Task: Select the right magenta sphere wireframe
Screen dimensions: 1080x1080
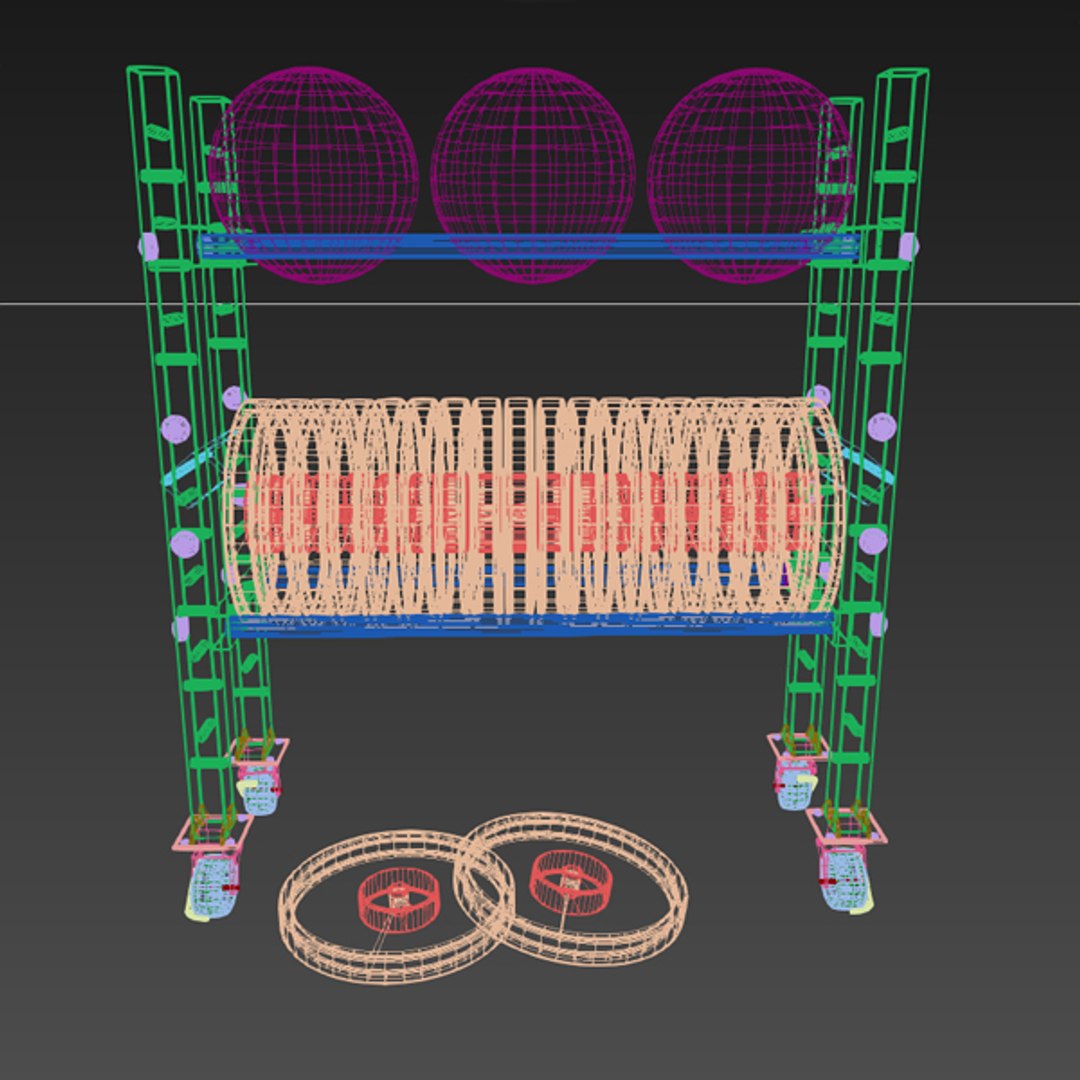Action: 751,175
